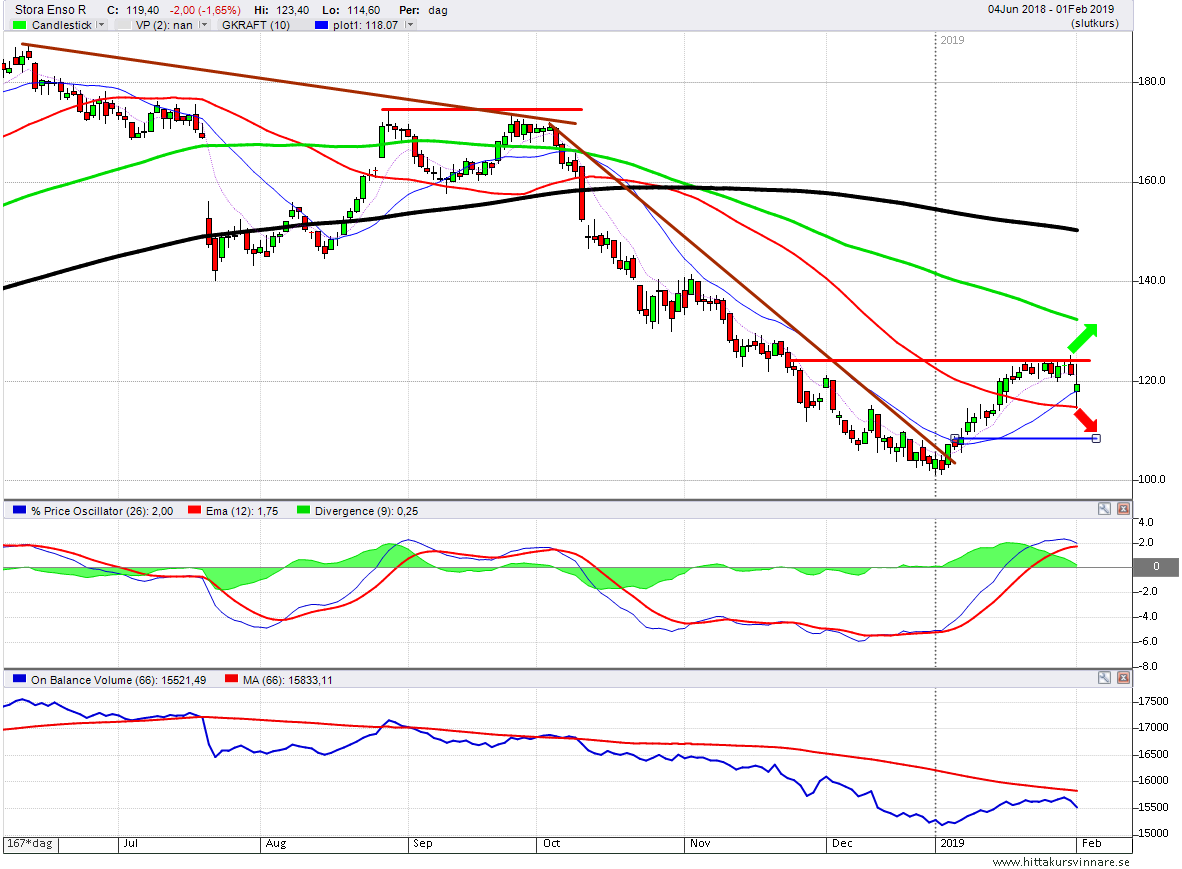Click the Stora Enso R stock title
The height and width of the screenshot is (869, 1182).
(x=51, y=10)
